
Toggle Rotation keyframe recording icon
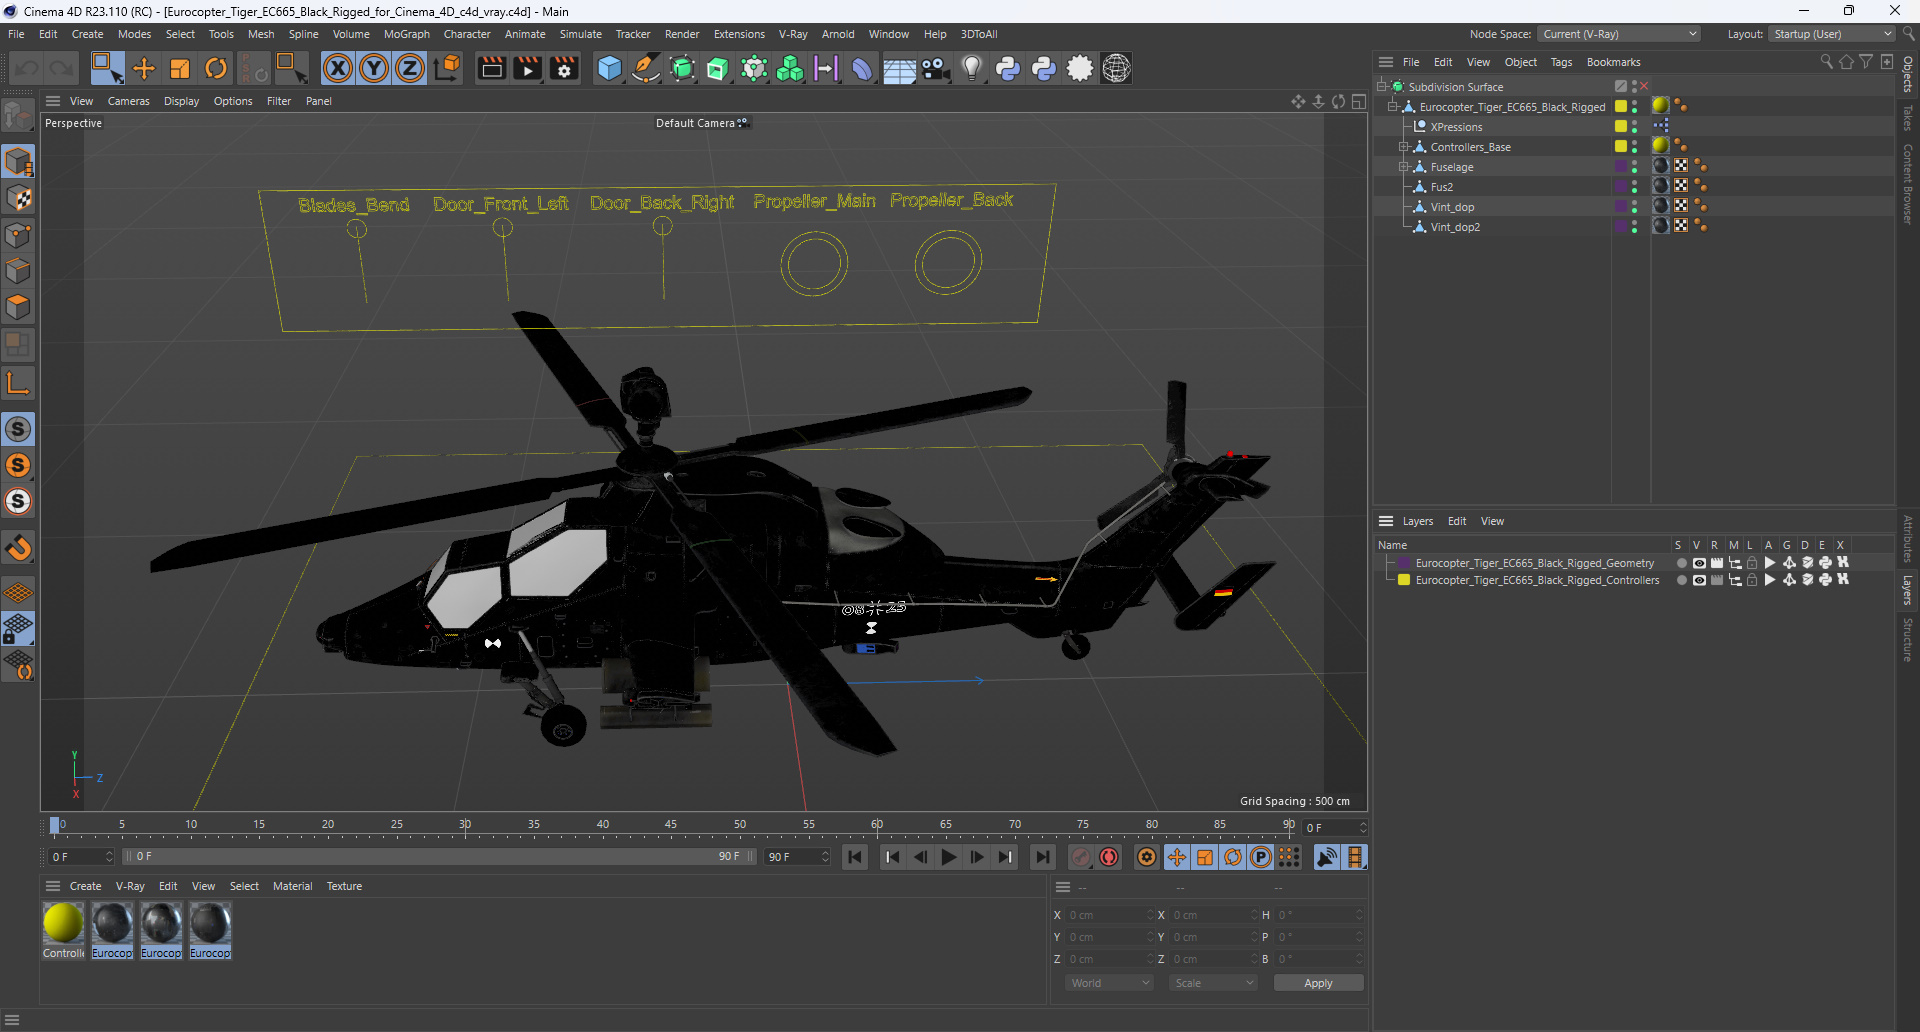[x=1233, y=857]
